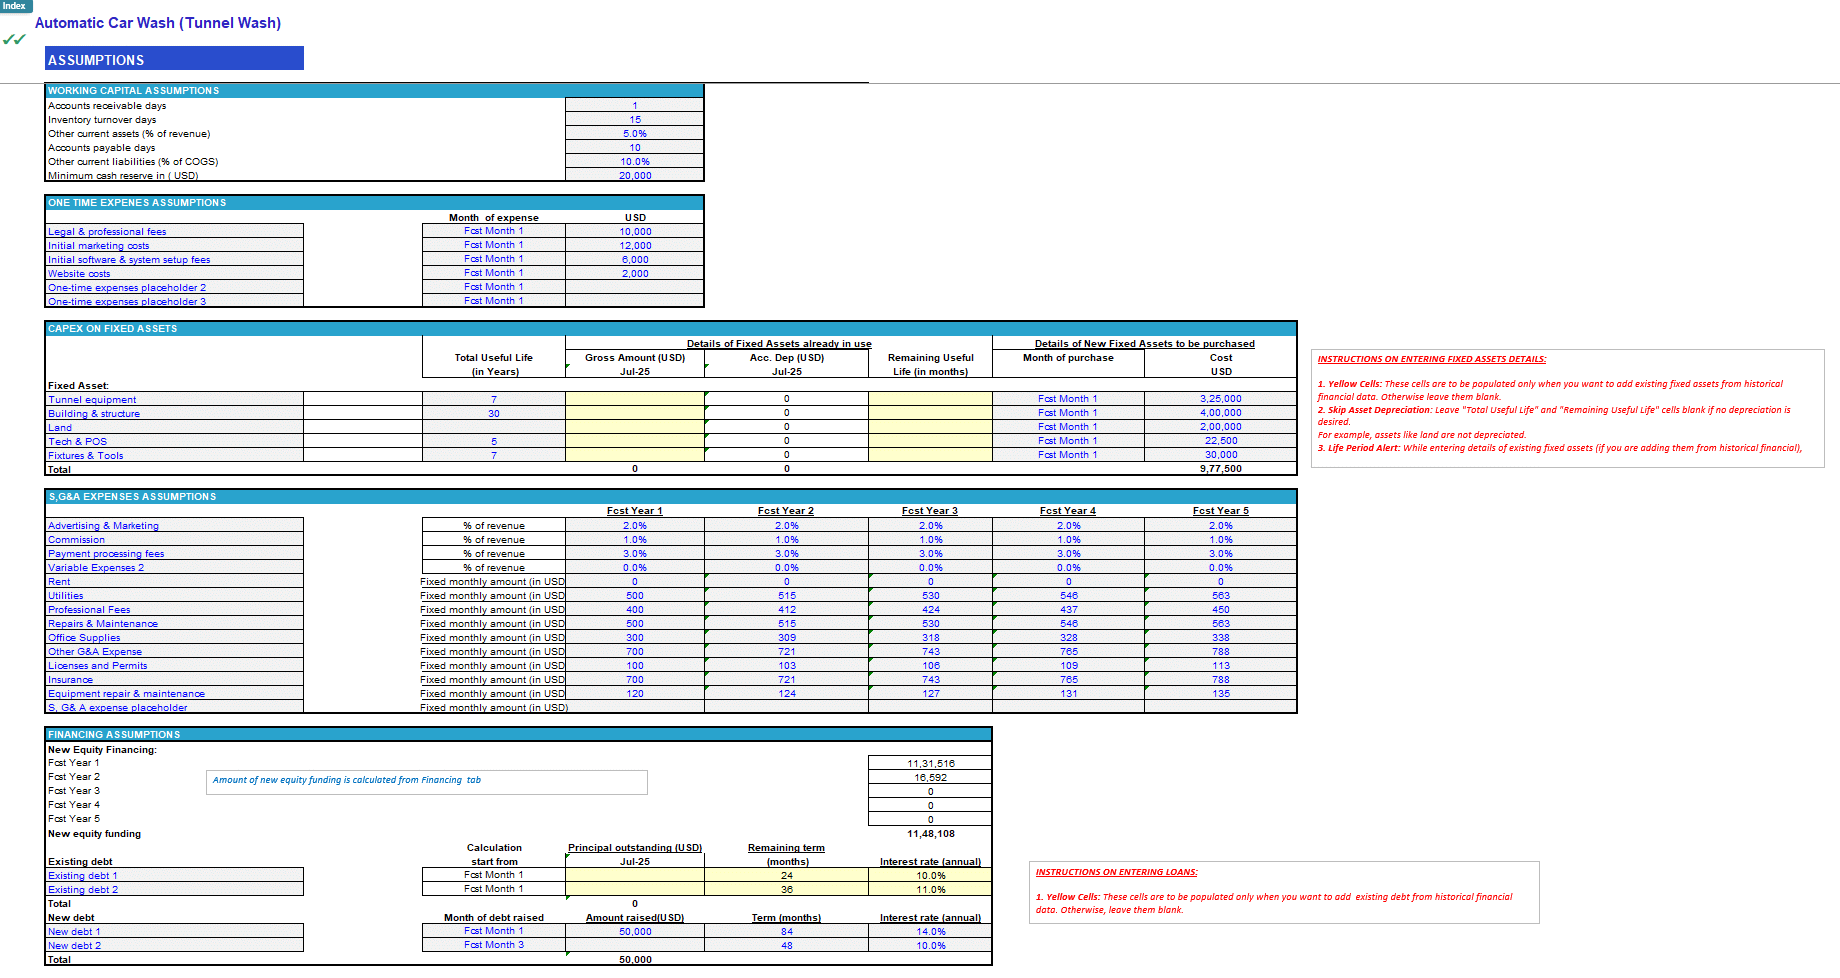Select Tunnel equipment cost cell 3,25,000

coord(1221,399)
